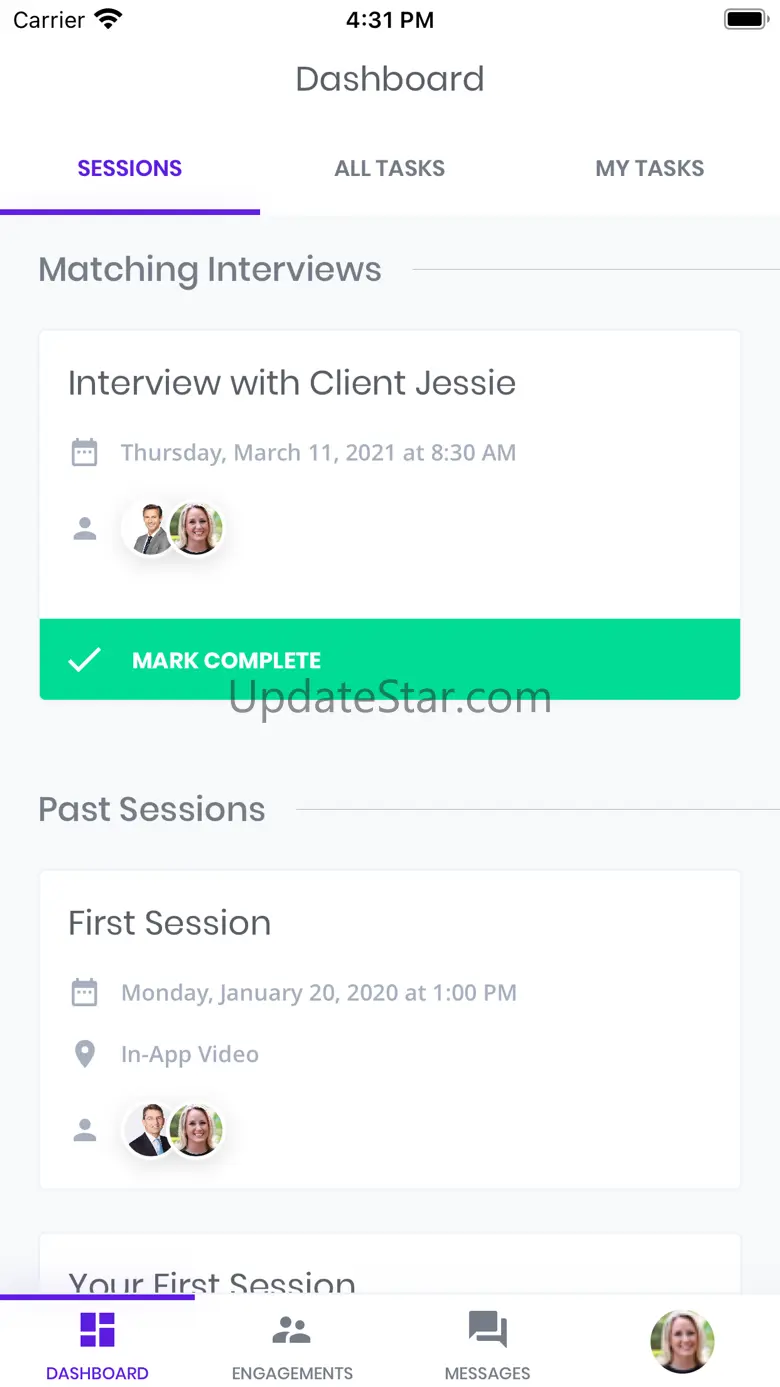
Task: Tap the Wi-Fi icon in status bar
Action: (107, 19)
